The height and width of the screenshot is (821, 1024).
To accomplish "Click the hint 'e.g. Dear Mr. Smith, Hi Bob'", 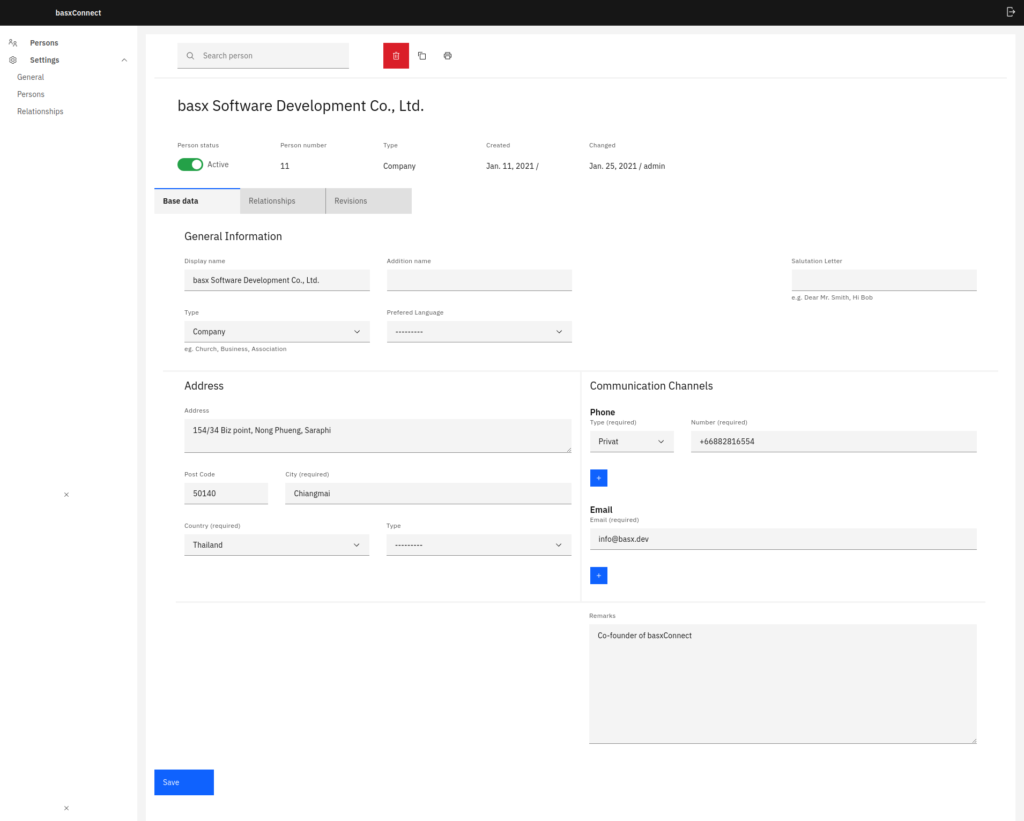I will [832, 297].
